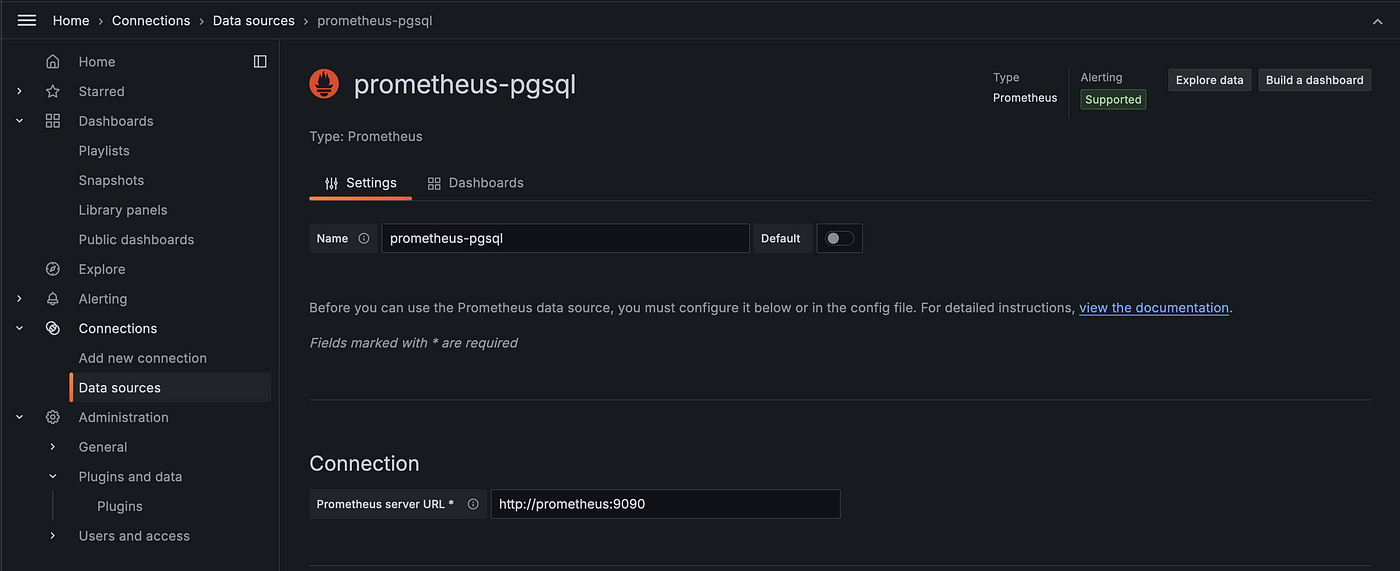
Task: Collapse the Plugins and data subsection
Action: pos(53,477)
